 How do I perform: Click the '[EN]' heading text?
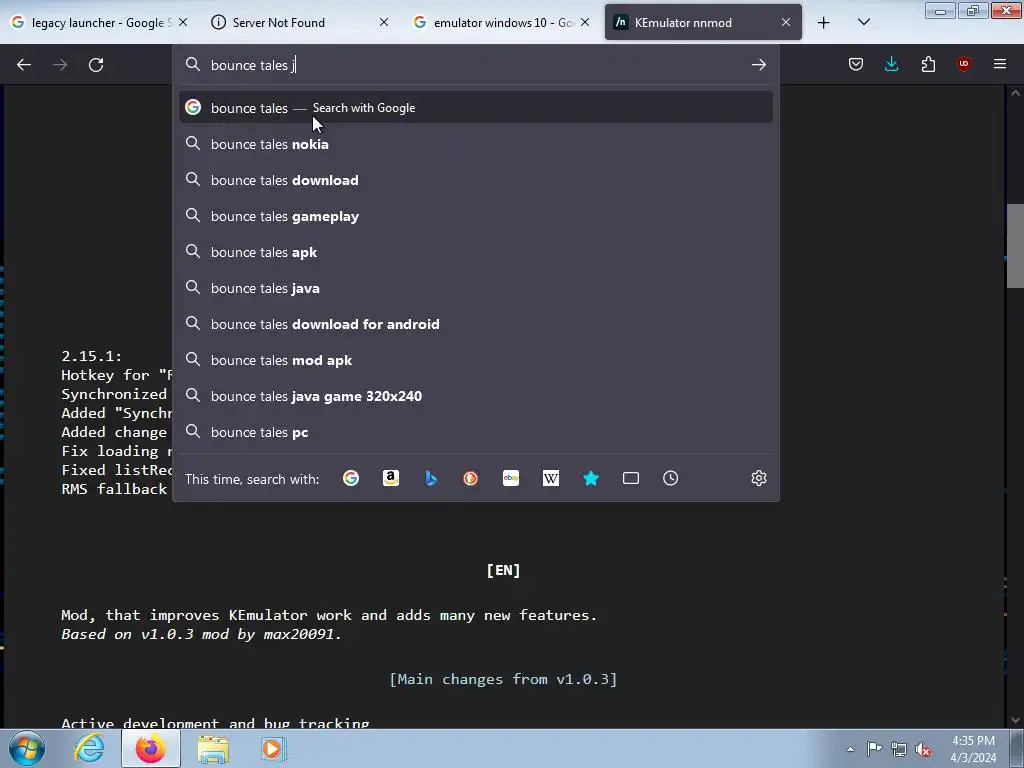pos(504,570)
